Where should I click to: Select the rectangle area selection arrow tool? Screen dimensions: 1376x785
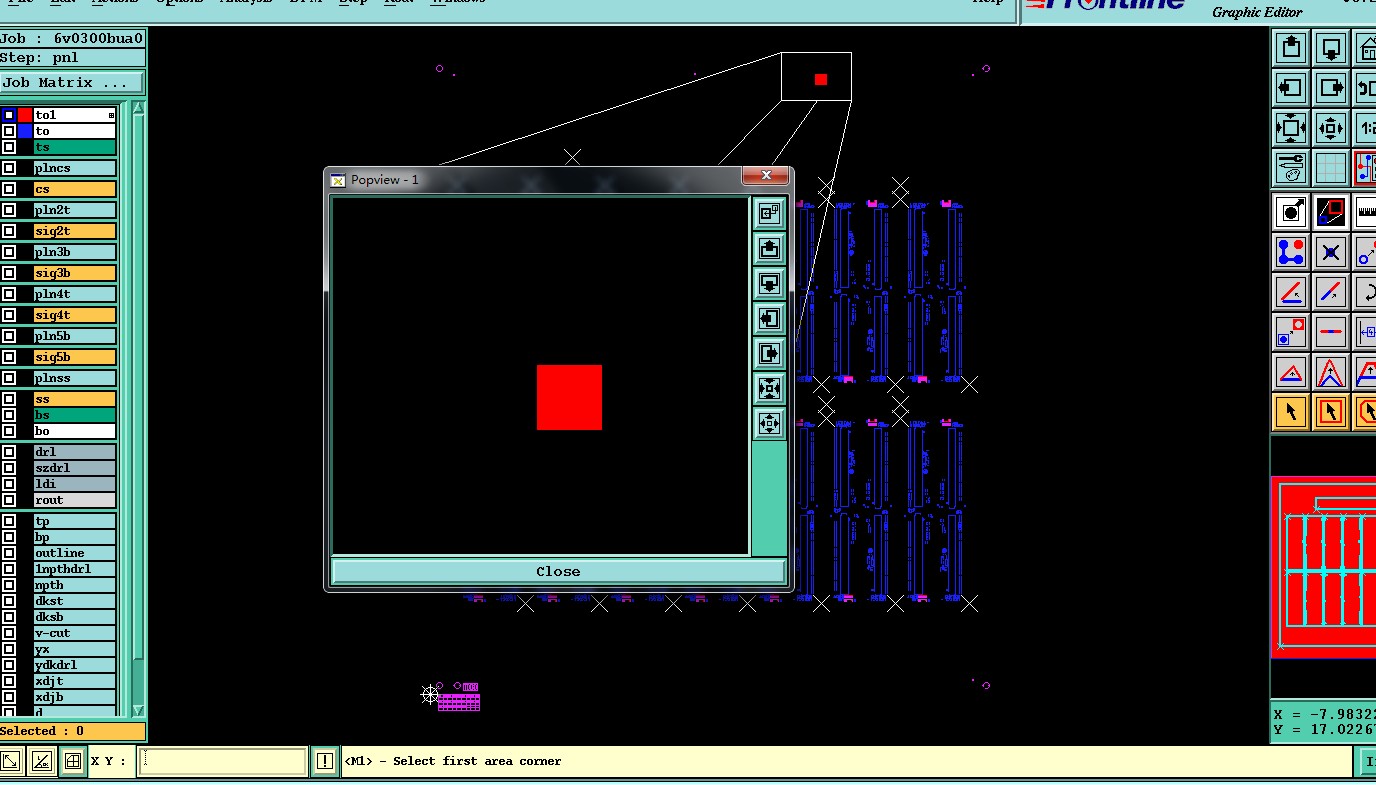point(1330,411)
